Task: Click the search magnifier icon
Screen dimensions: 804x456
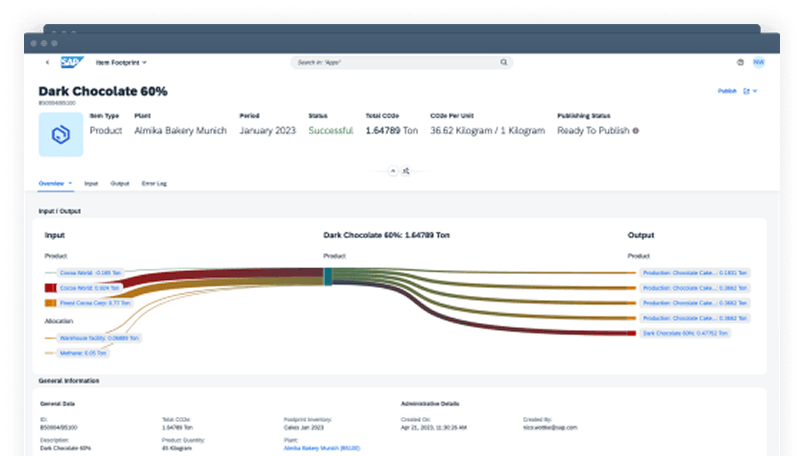Action: coord(503,62)
